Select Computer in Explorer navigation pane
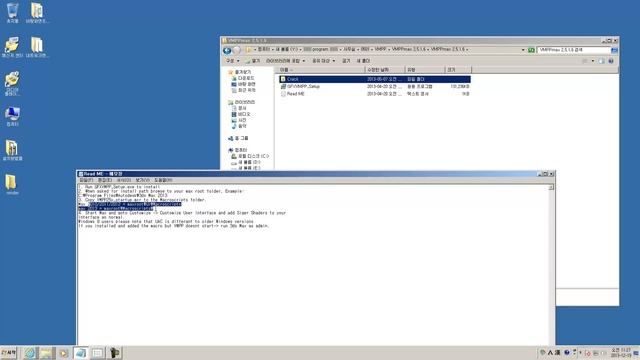 [238, 150]
